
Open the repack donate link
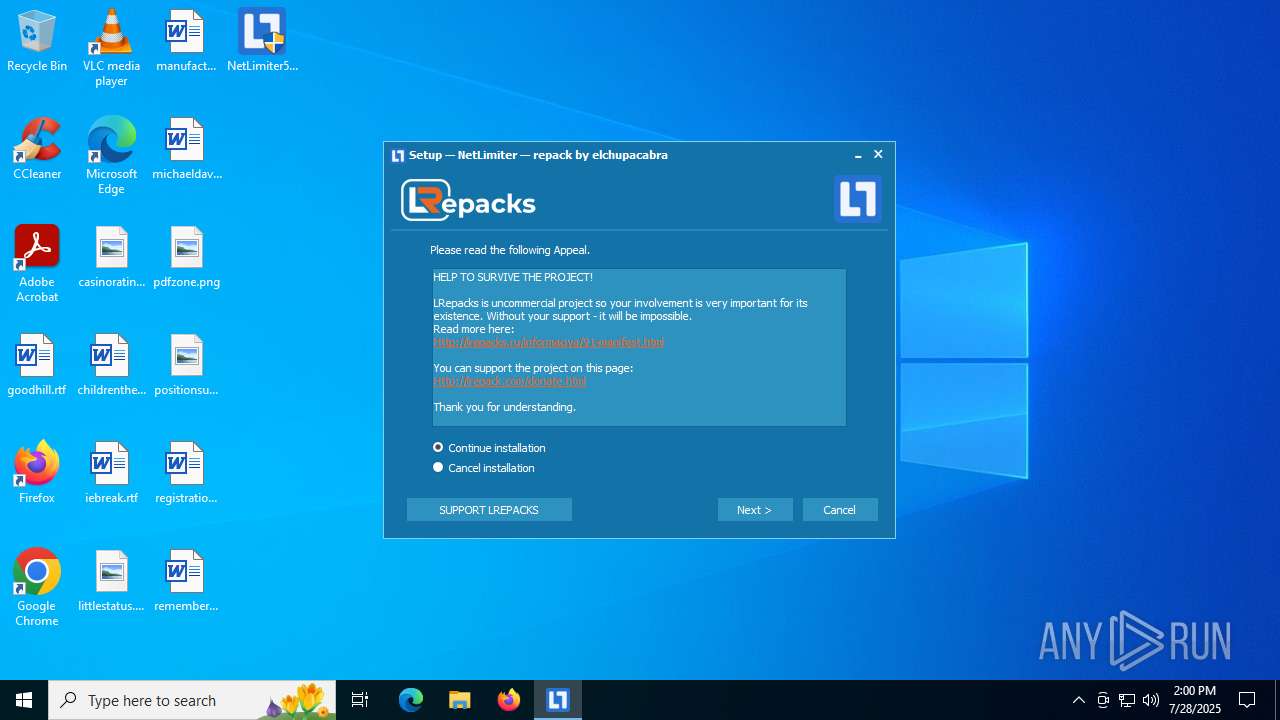click(x=509, y=381)
